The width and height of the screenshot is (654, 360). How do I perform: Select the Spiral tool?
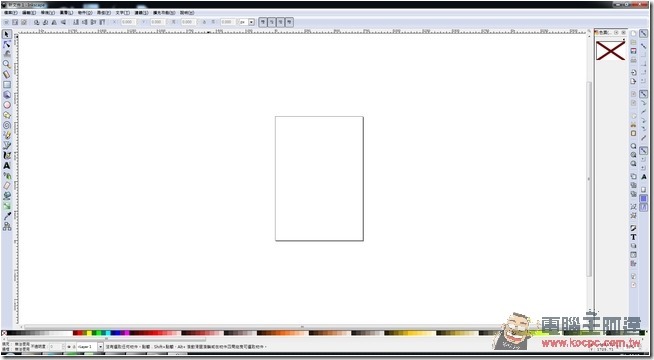pyautogui.click(x=7, y=125)
